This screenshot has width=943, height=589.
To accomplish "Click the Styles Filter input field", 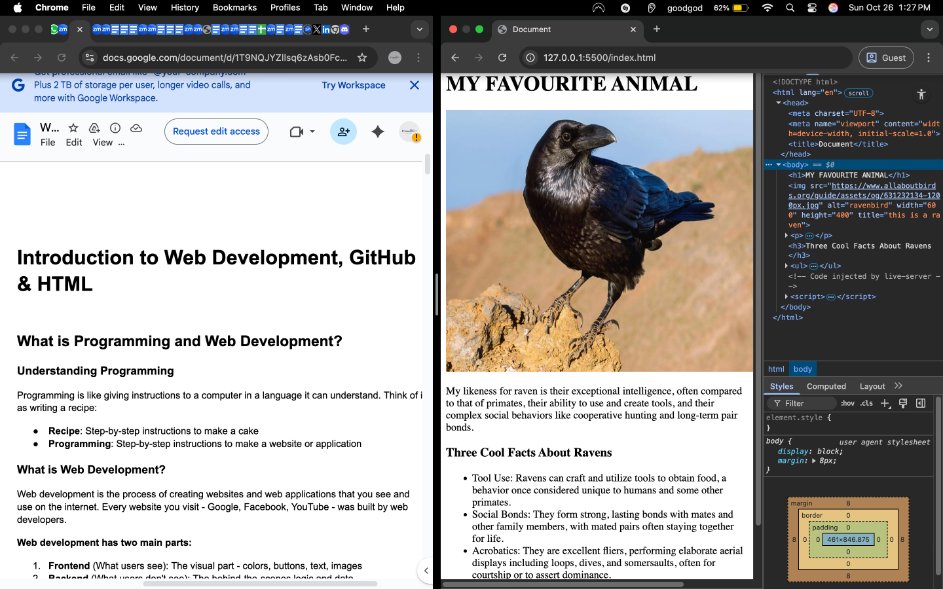I will (803, 403).
